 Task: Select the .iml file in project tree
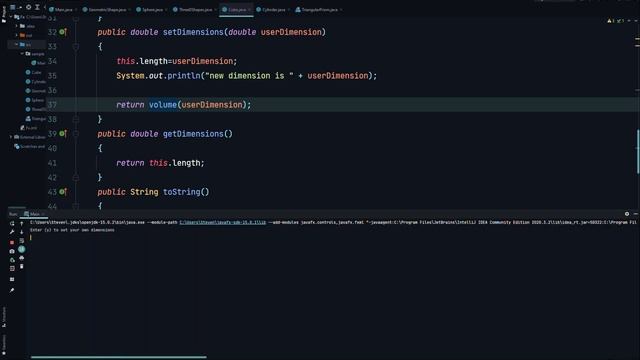pyautogui.click(x=29, y=128)
